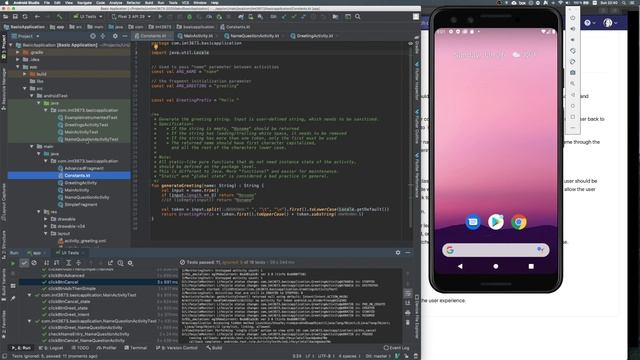This screenshot has height=360, width=640.
Task: Open the Profiler tool window button
Action: (107, 348)
